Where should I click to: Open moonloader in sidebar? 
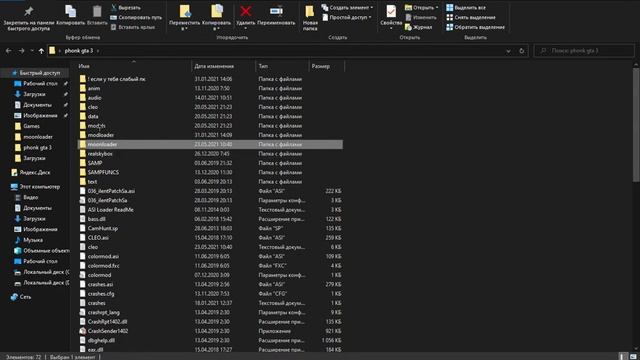[x=33, y=137]
